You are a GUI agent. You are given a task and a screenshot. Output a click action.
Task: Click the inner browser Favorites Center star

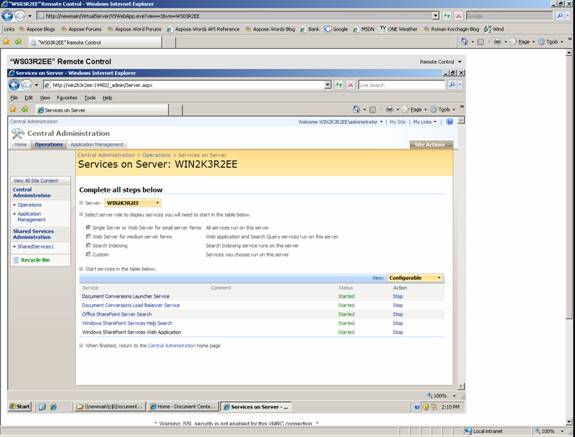point(13,109)
